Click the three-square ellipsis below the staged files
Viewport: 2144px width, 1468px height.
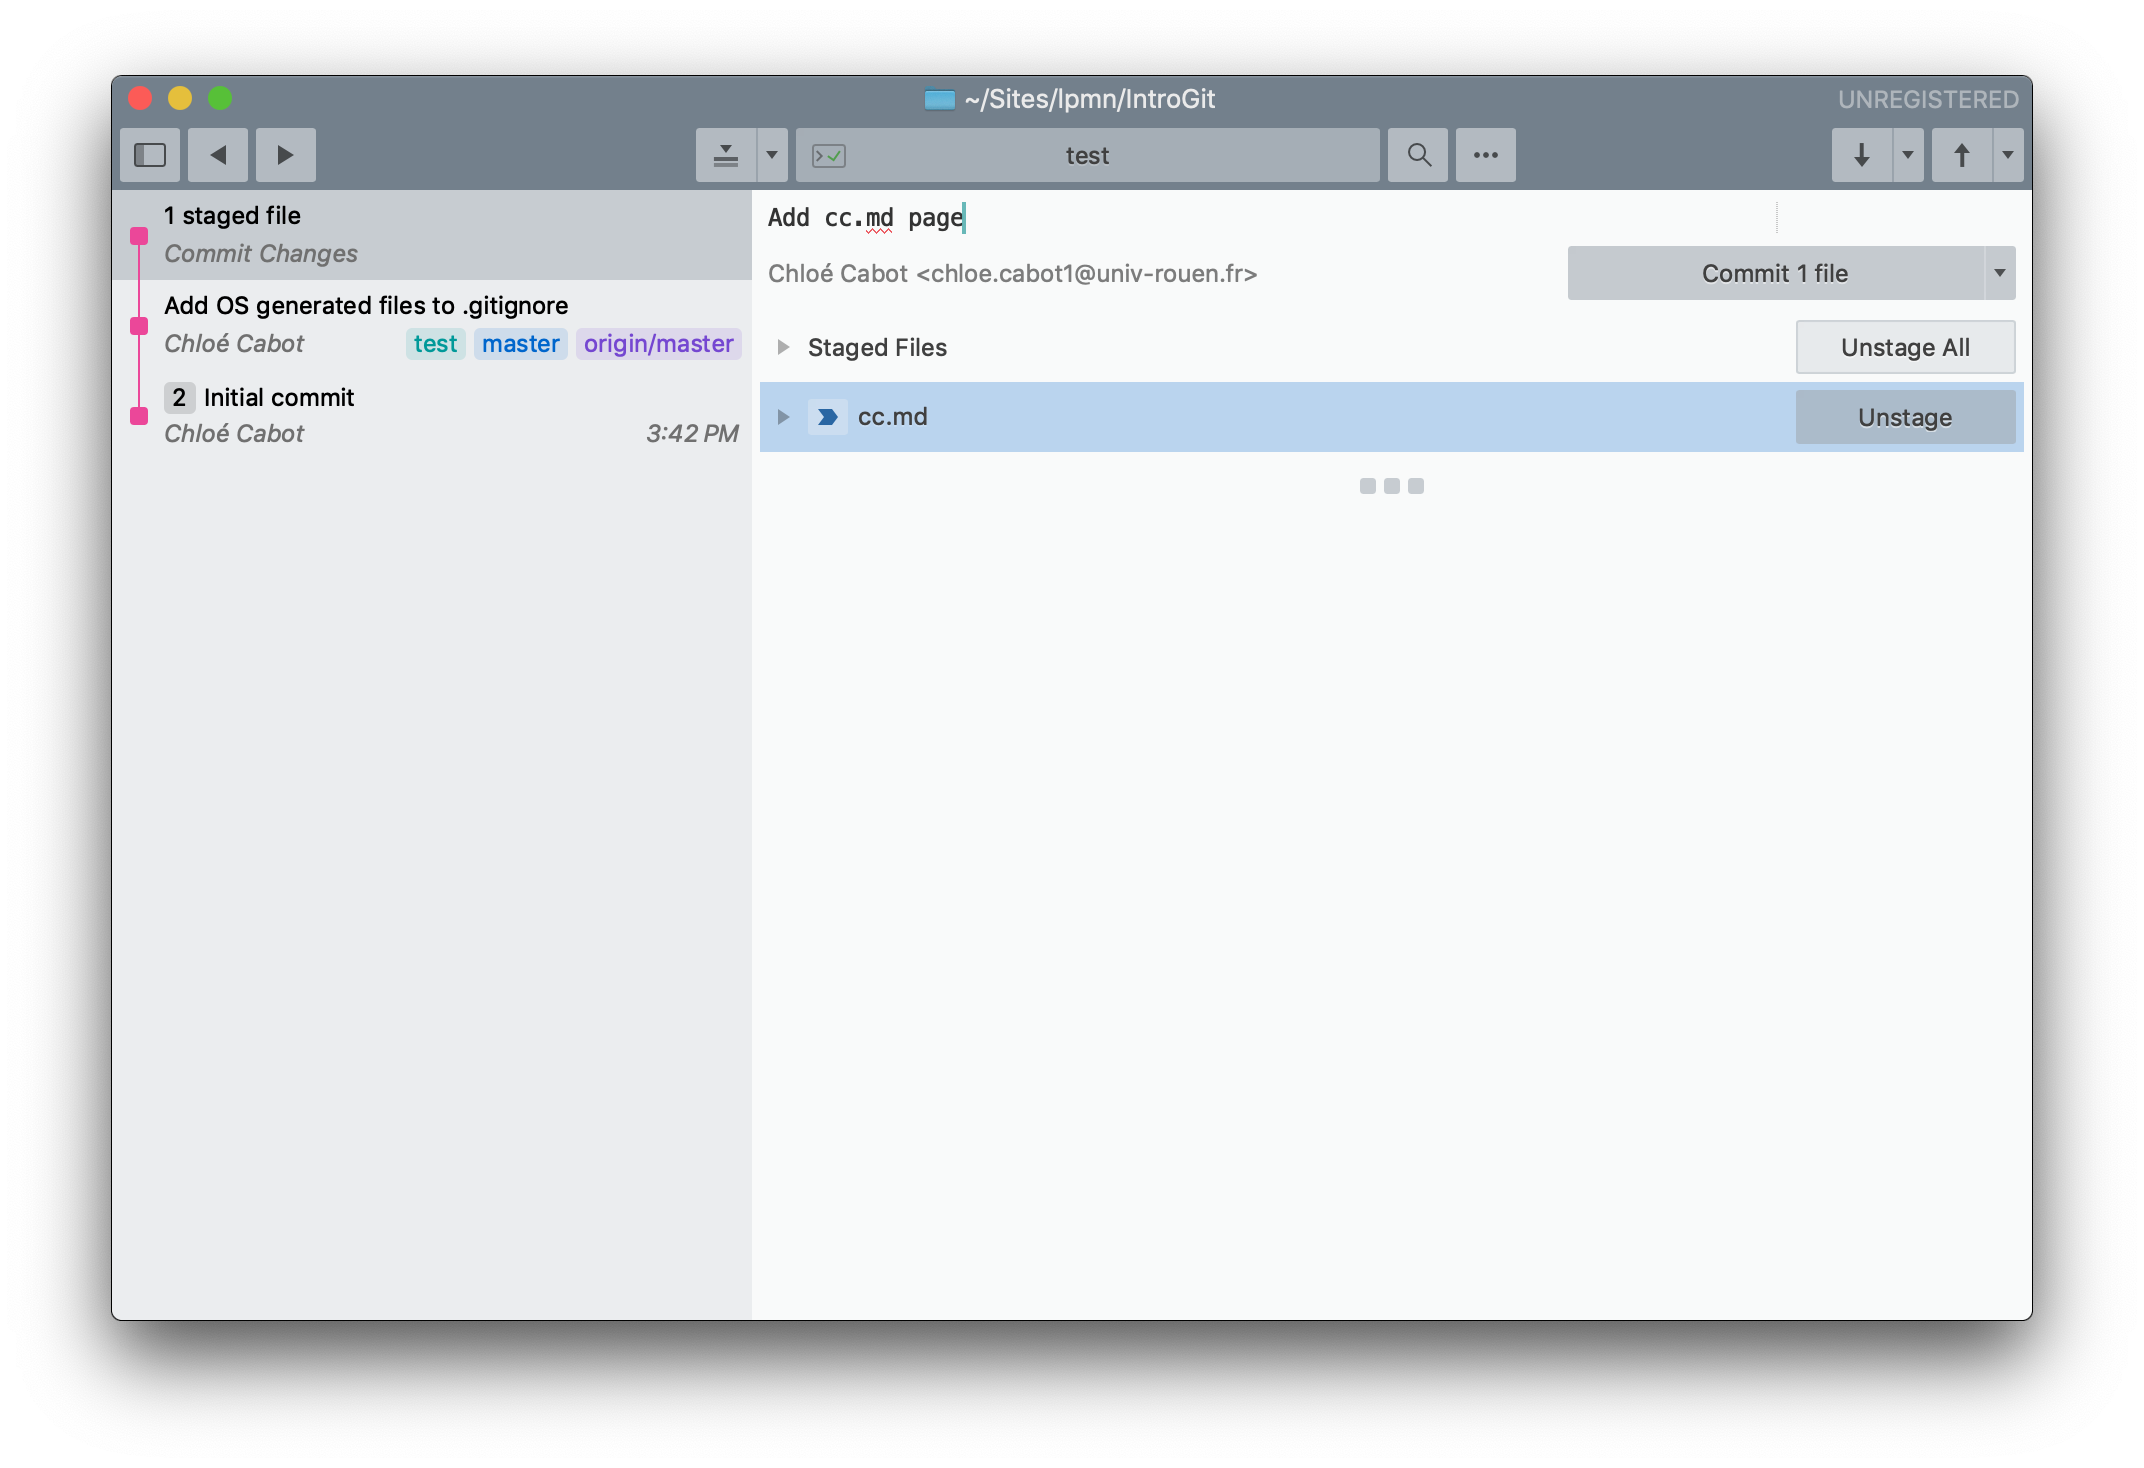coord(1392,486)
